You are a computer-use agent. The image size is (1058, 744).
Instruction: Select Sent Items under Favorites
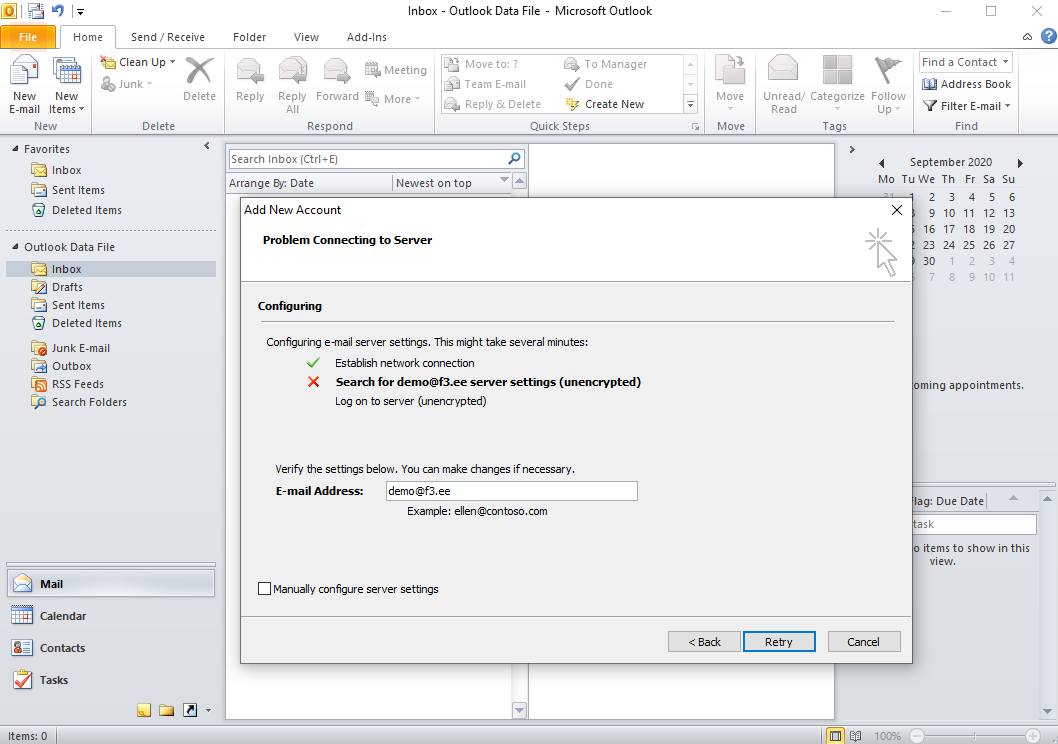click(x=78, y=190)
